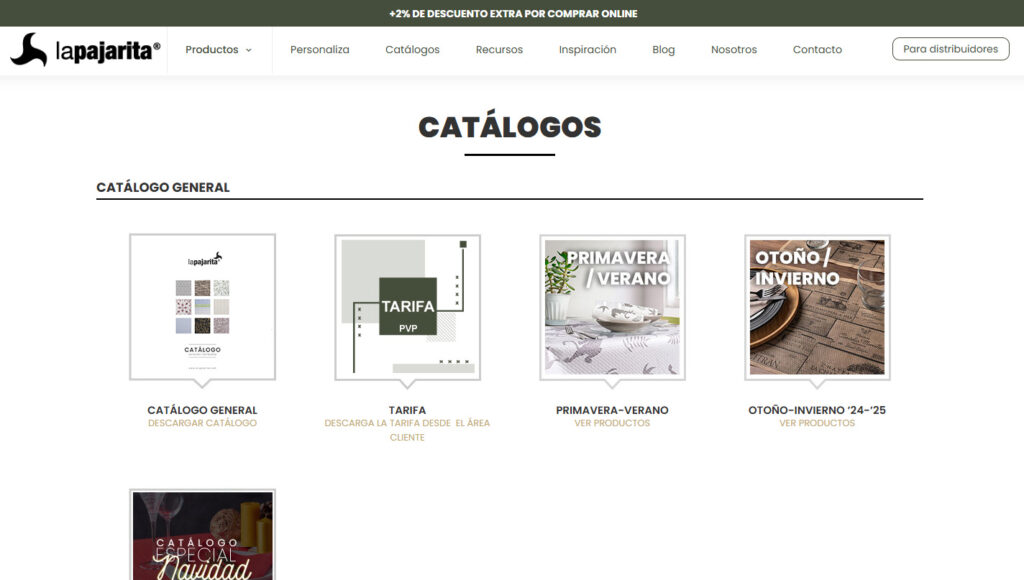Image resolution: width=1024 pixels, height=580 pixels.
Task: Open the Otoño / Invierno thumbnail
Action: [x=817, y=307]
